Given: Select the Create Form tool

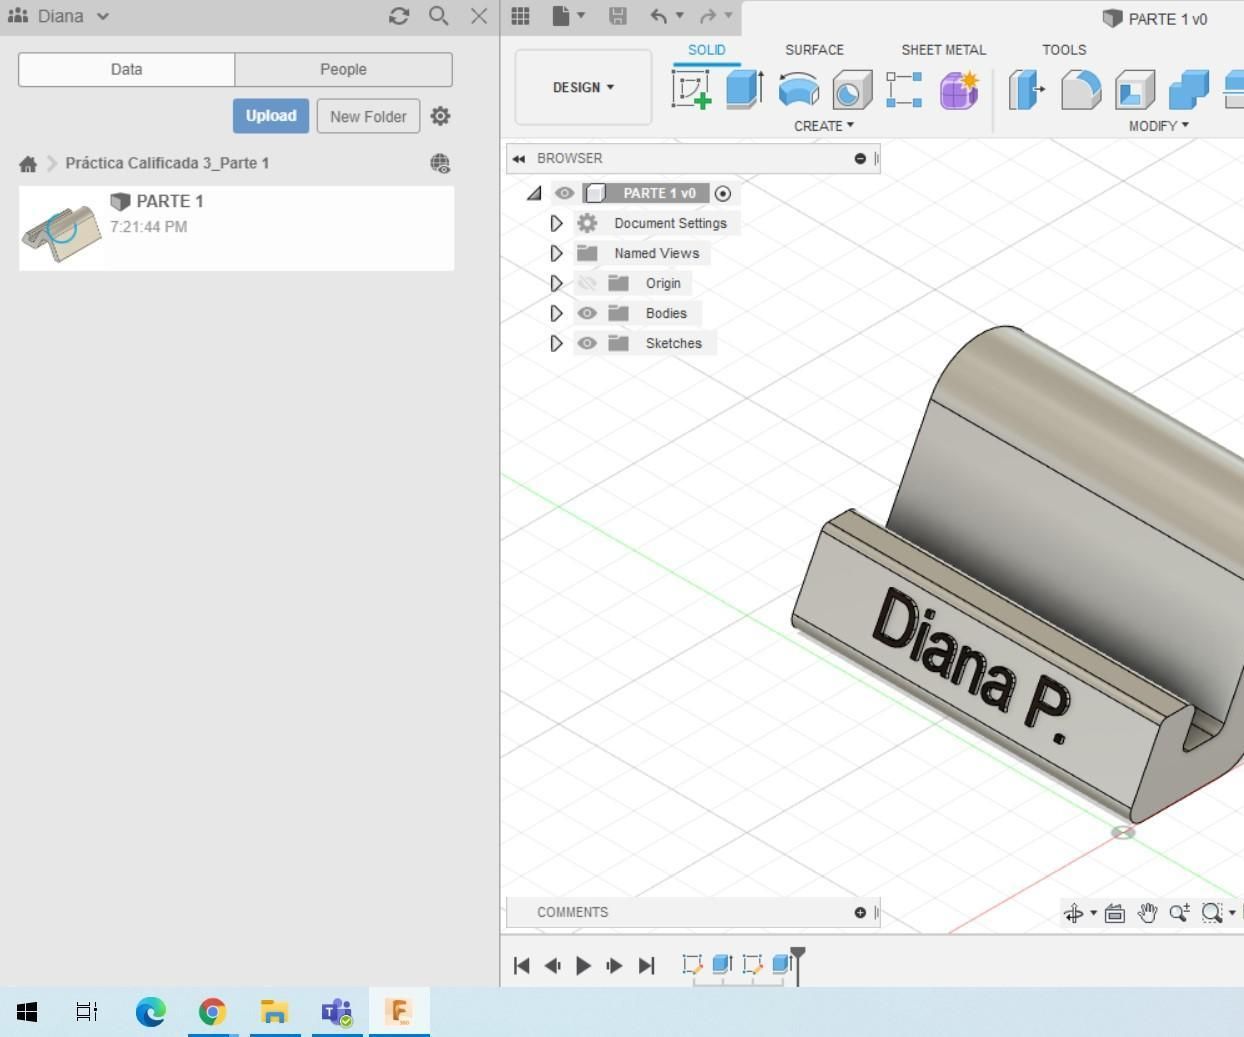Looking at the screenshot, I should tap(959, 89).
